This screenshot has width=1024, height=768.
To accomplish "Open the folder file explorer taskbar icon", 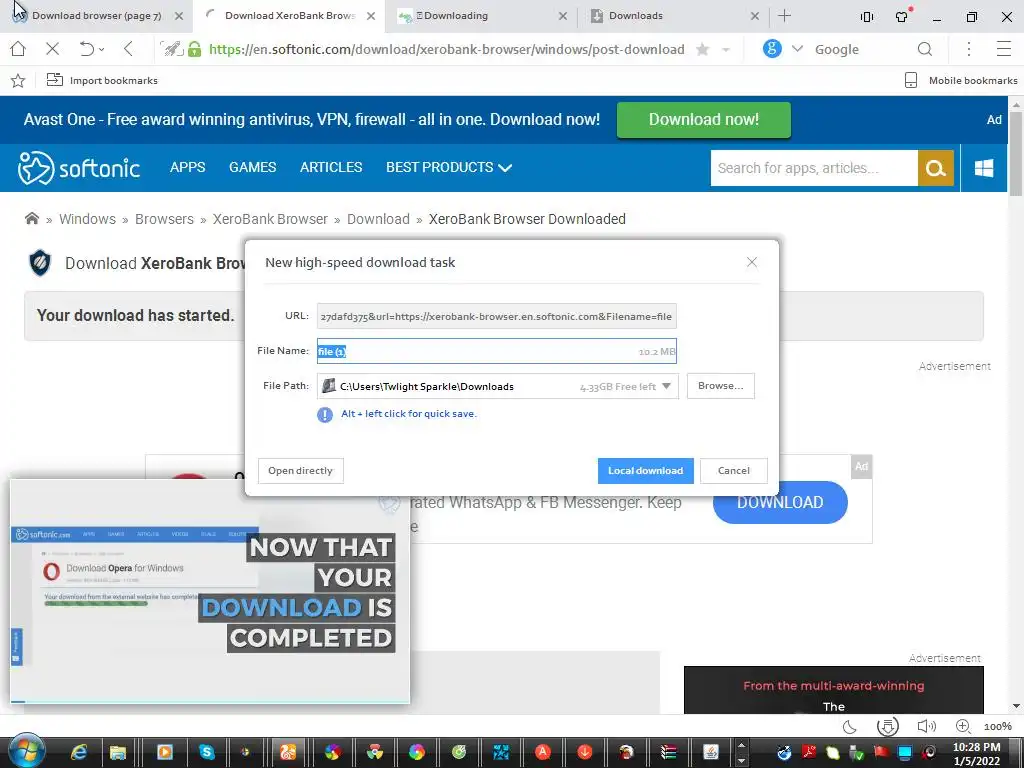I will click(x=118, y=752).
